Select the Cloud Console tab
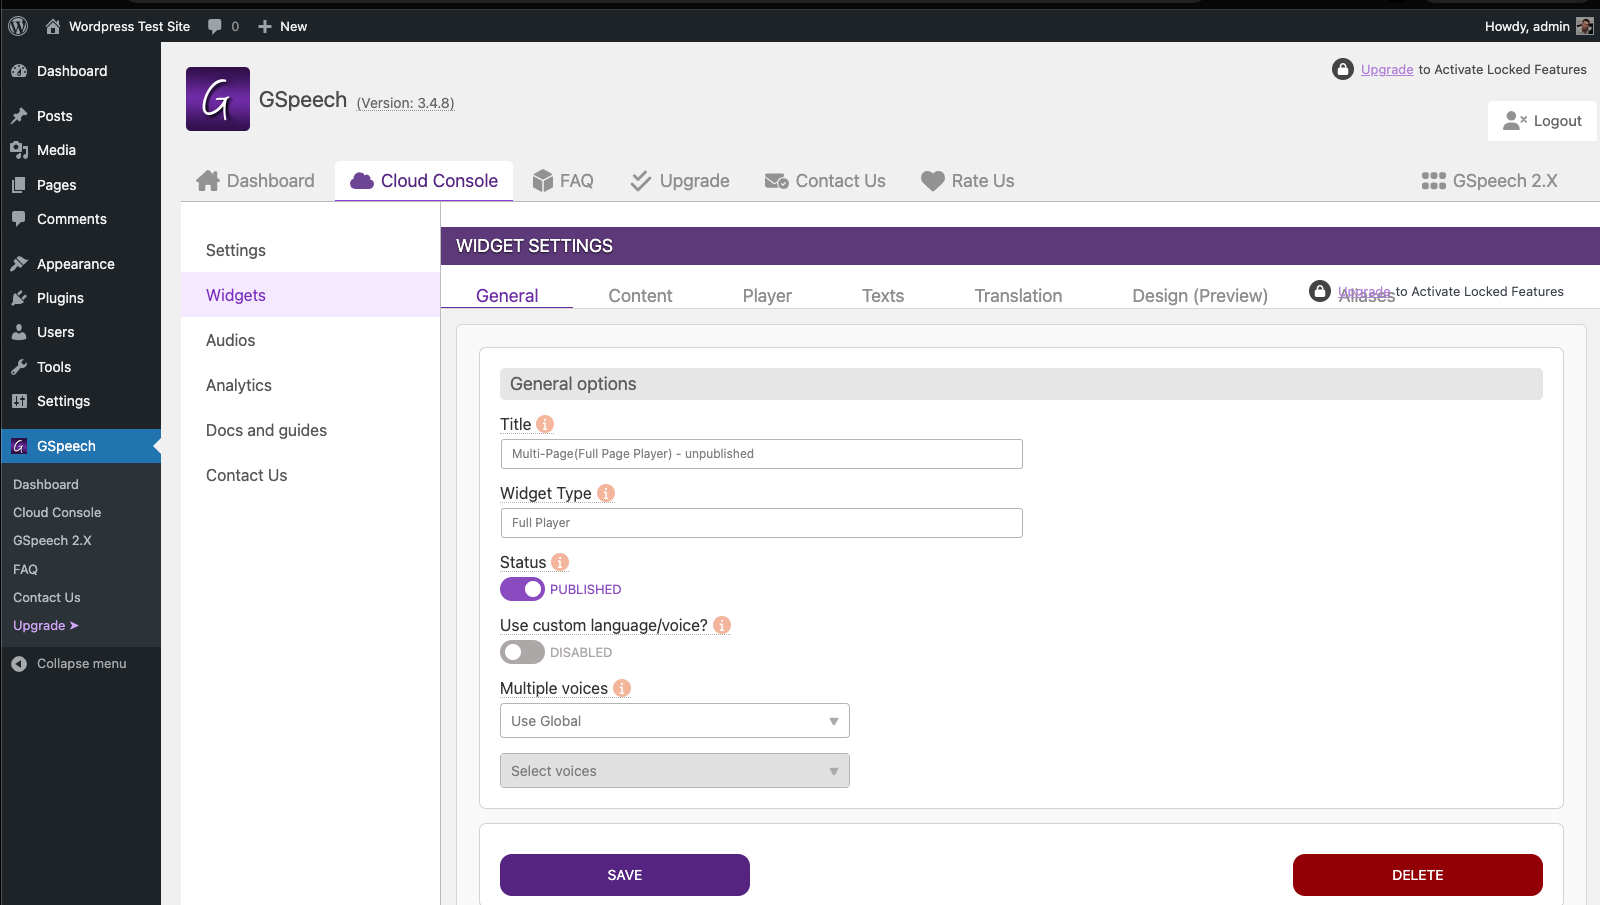Screen dimensions: 1600x905 click(424, 181)
